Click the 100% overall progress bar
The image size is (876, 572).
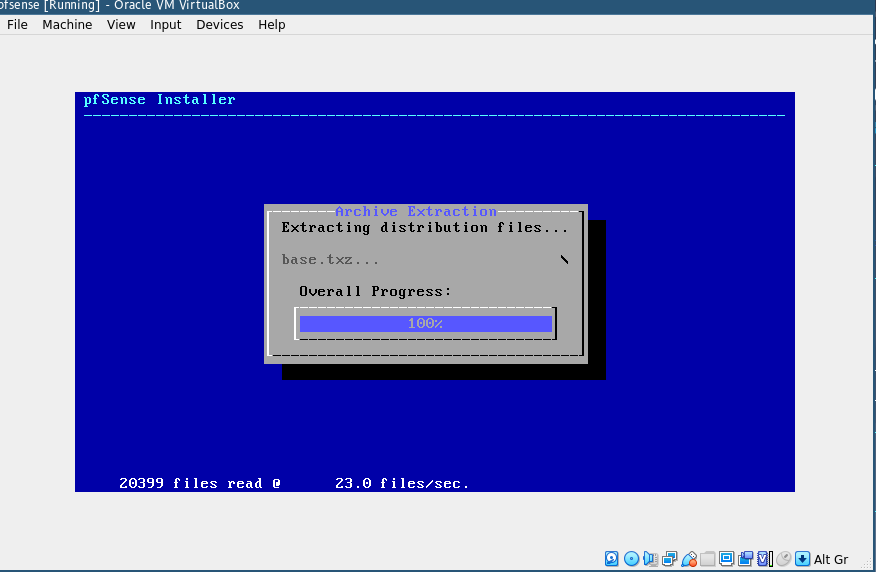click(x=426, y=323)
